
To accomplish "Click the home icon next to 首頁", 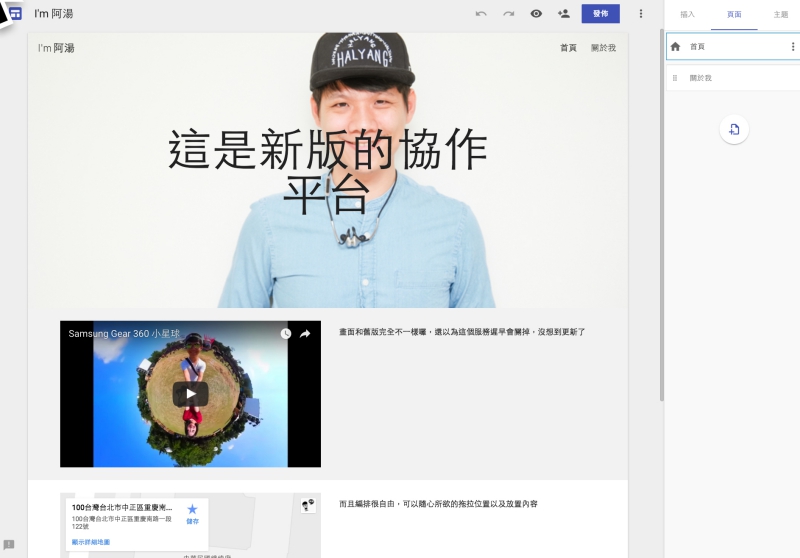I will coord(675,46).
